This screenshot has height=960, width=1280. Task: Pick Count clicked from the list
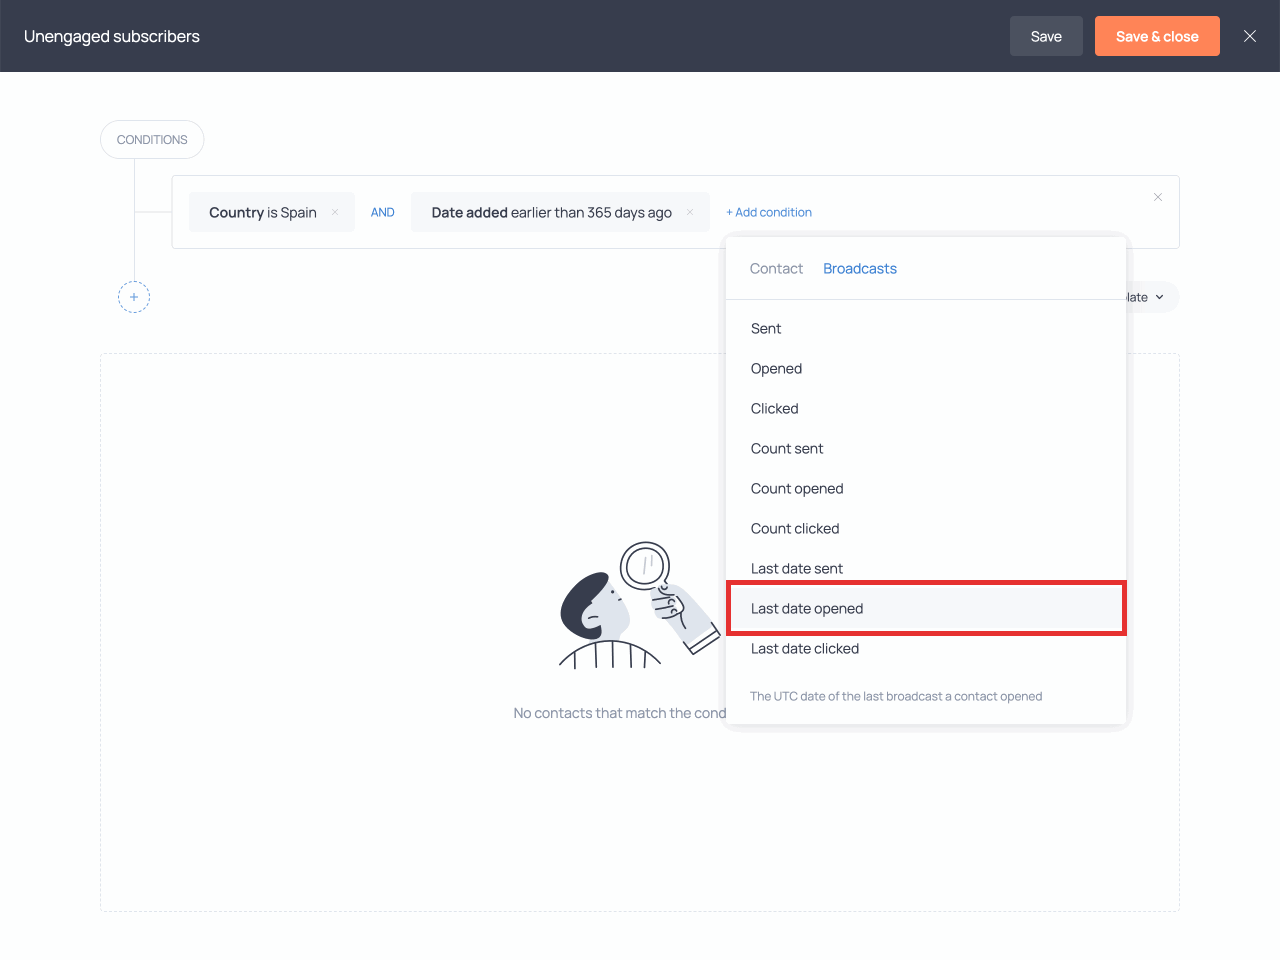795,528
